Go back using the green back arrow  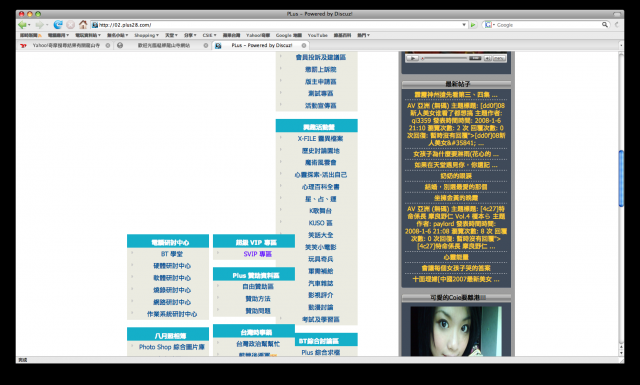coord(22,25)
